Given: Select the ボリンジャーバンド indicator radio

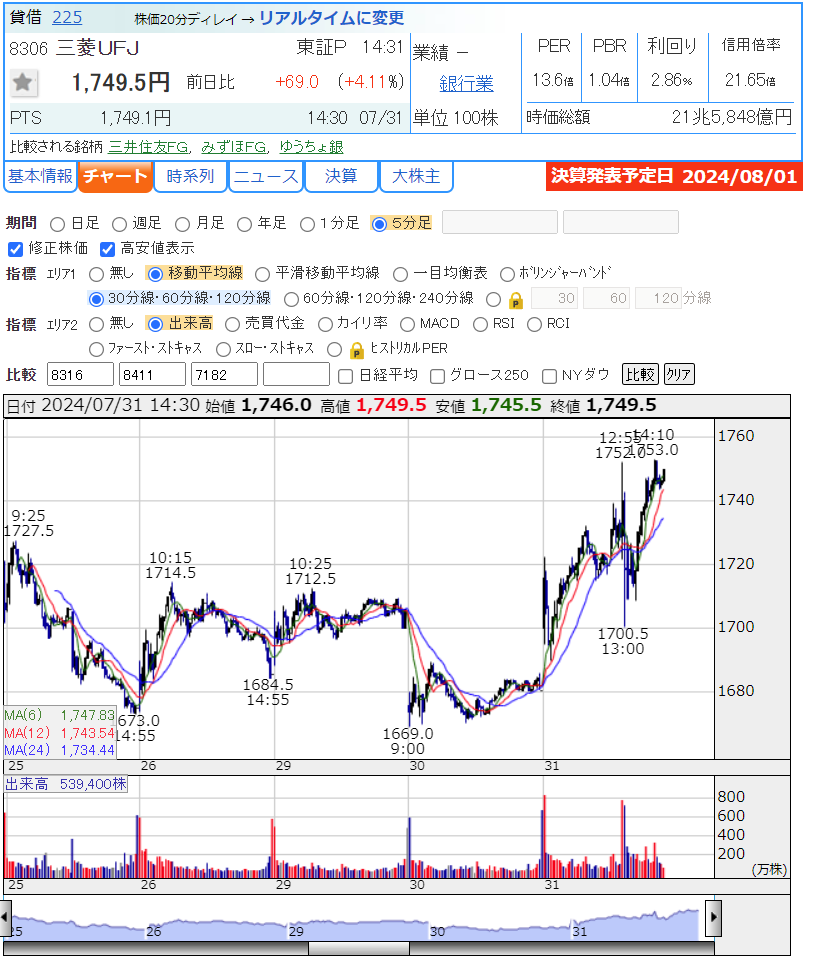Looking at the screenshot, I should pos(507,274).
